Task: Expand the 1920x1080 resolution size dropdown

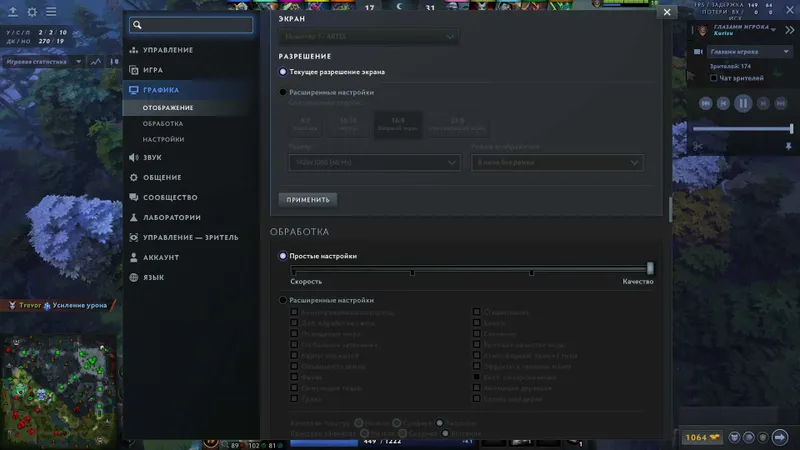Action: click(374, 163)
